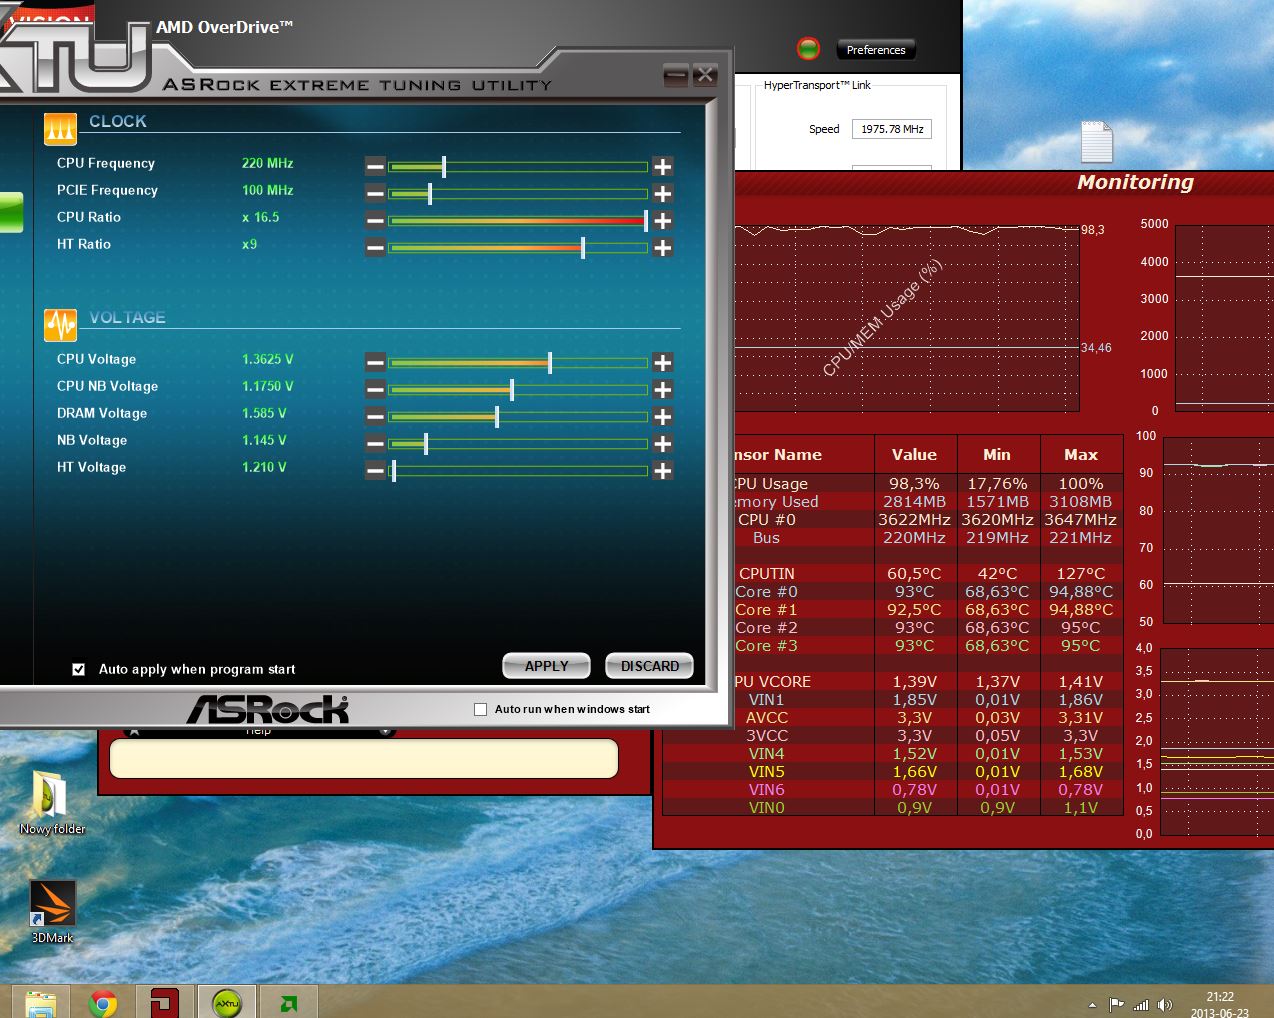
Task: Select the AVCC sensor row
Action: 893,718
